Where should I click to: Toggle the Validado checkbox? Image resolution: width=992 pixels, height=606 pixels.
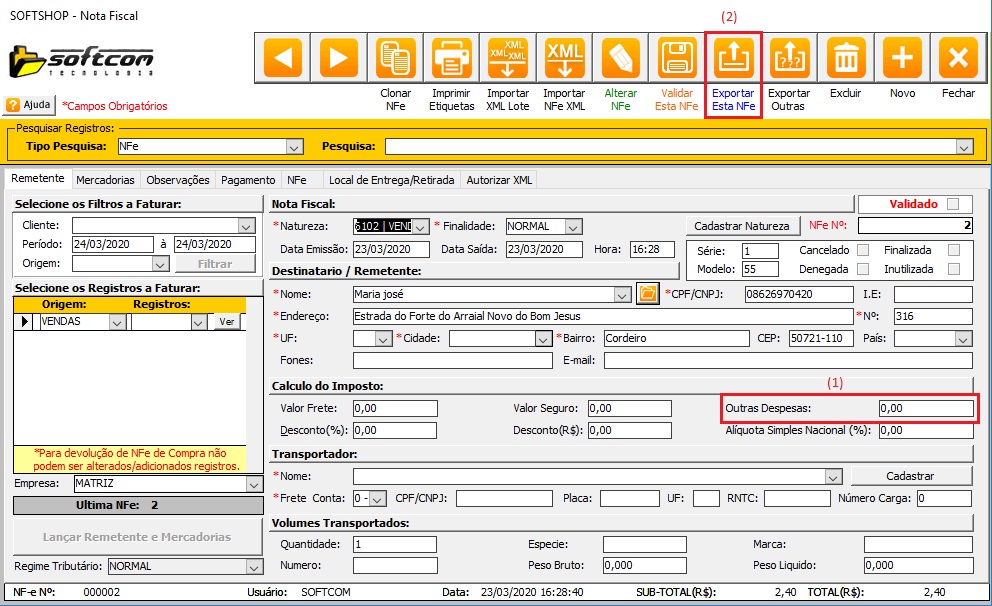953,204
